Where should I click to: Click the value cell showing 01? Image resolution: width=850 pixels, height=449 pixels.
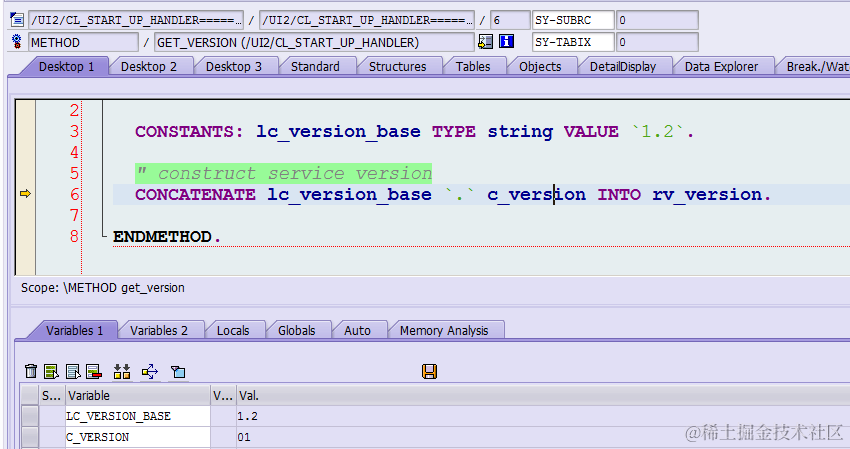[543, 437]
